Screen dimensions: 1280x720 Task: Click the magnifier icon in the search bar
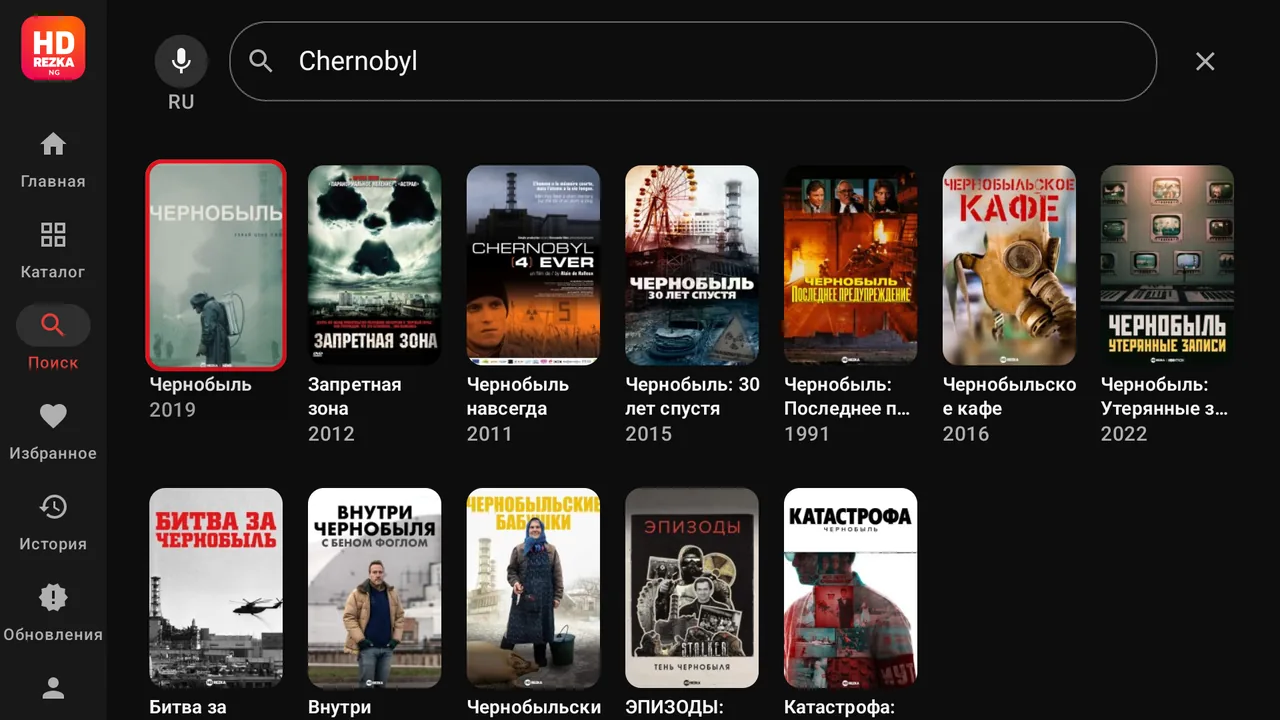tap(261, 61)
